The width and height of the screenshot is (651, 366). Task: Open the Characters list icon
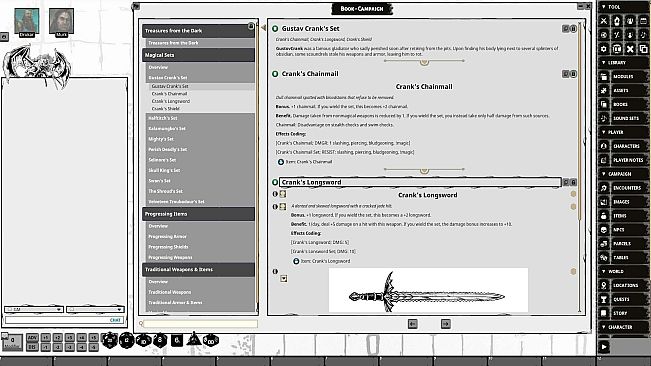(604, 146)
